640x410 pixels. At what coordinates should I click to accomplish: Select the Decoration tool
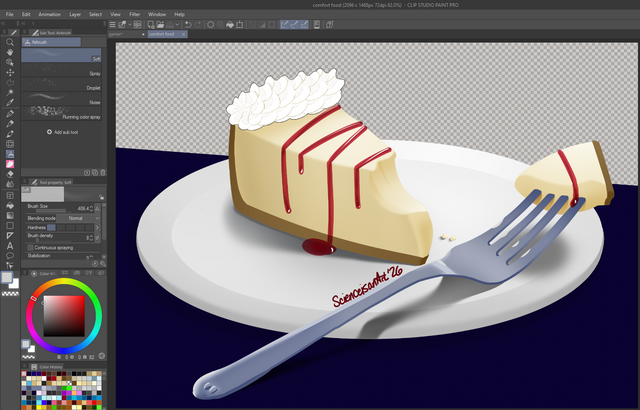10,144
